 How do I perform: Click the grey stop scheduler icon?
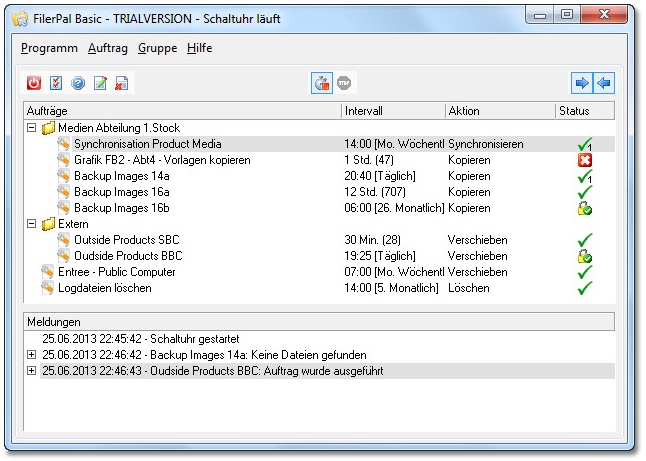pyautogui.click(x=345, y=83)
